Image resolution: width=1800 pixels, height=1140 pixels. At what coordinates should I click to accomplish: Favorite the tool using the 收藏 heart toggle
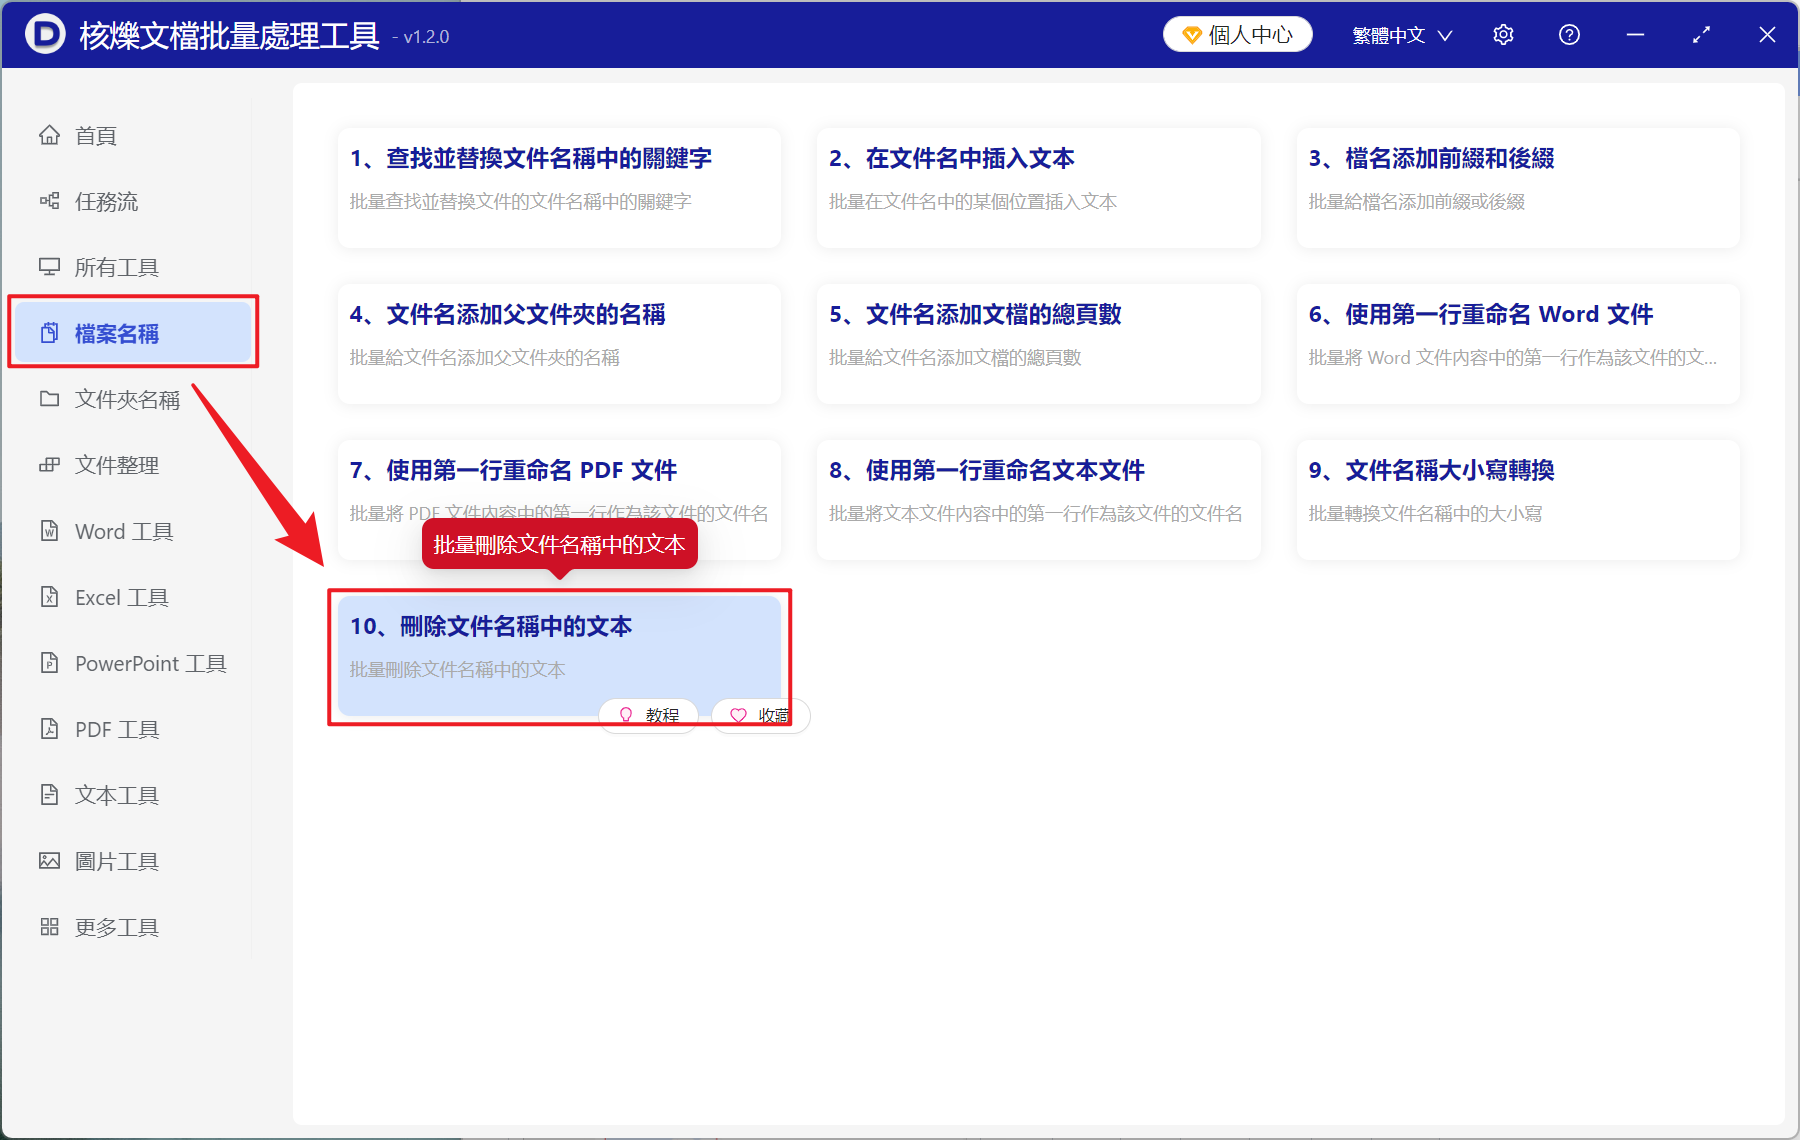tap(760, 714)
